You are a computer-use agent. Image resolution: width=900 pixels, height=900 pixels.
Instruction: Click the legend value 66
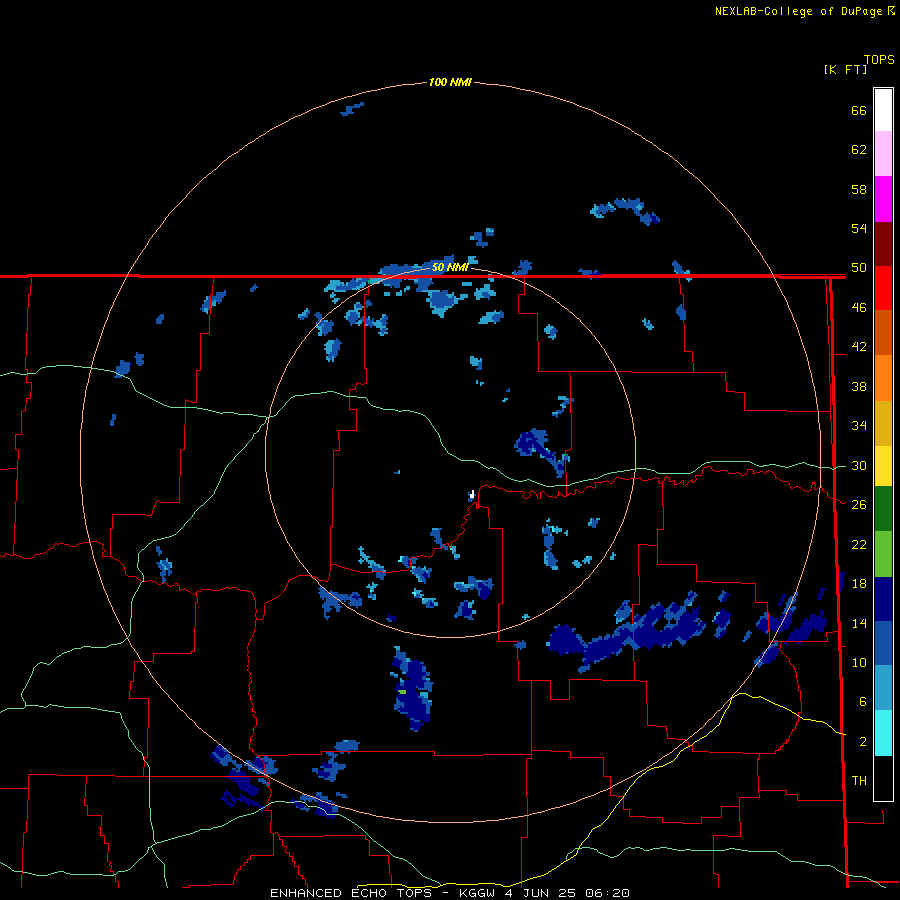[x=859, y=110]
